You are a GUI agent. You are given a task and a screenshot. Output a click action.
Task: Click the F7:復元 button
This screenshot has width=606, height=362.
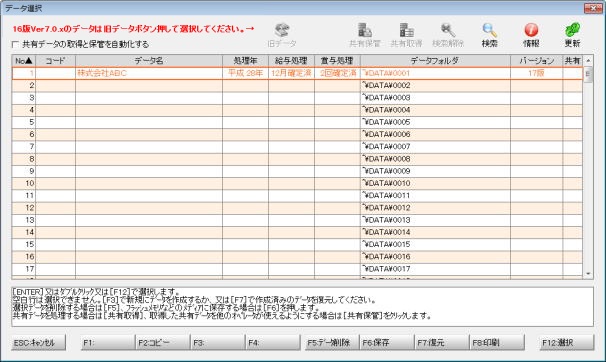[x=441, y=343]
